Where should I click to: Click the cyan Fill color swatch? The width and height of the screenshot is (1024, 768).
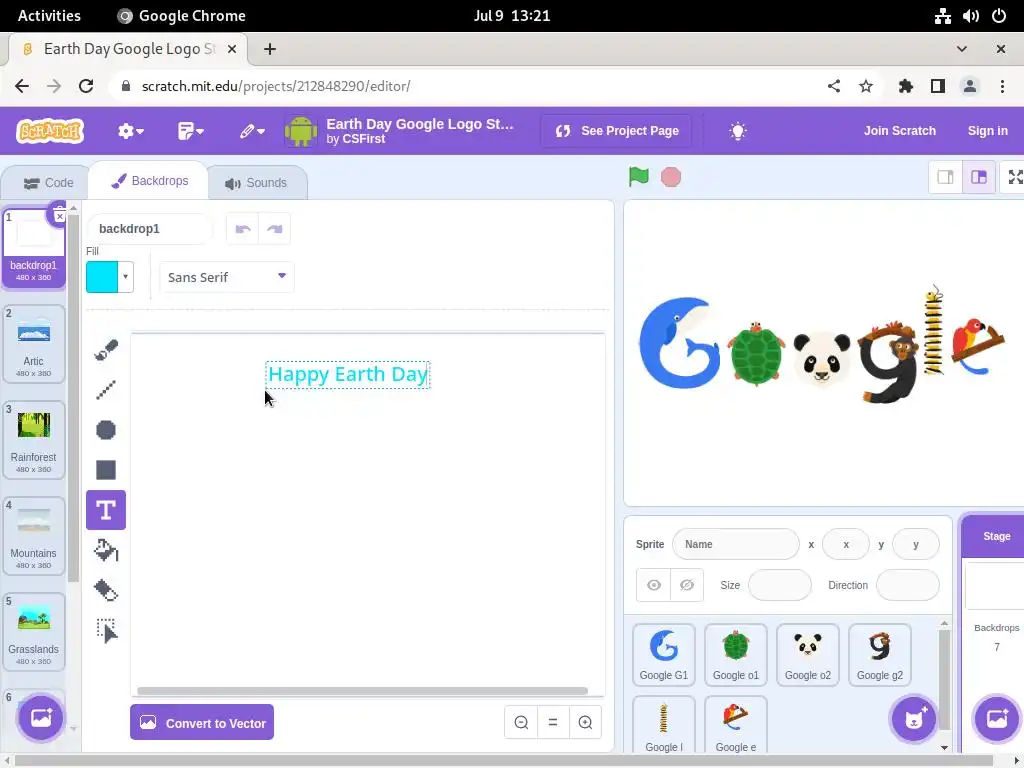(102, 277)
